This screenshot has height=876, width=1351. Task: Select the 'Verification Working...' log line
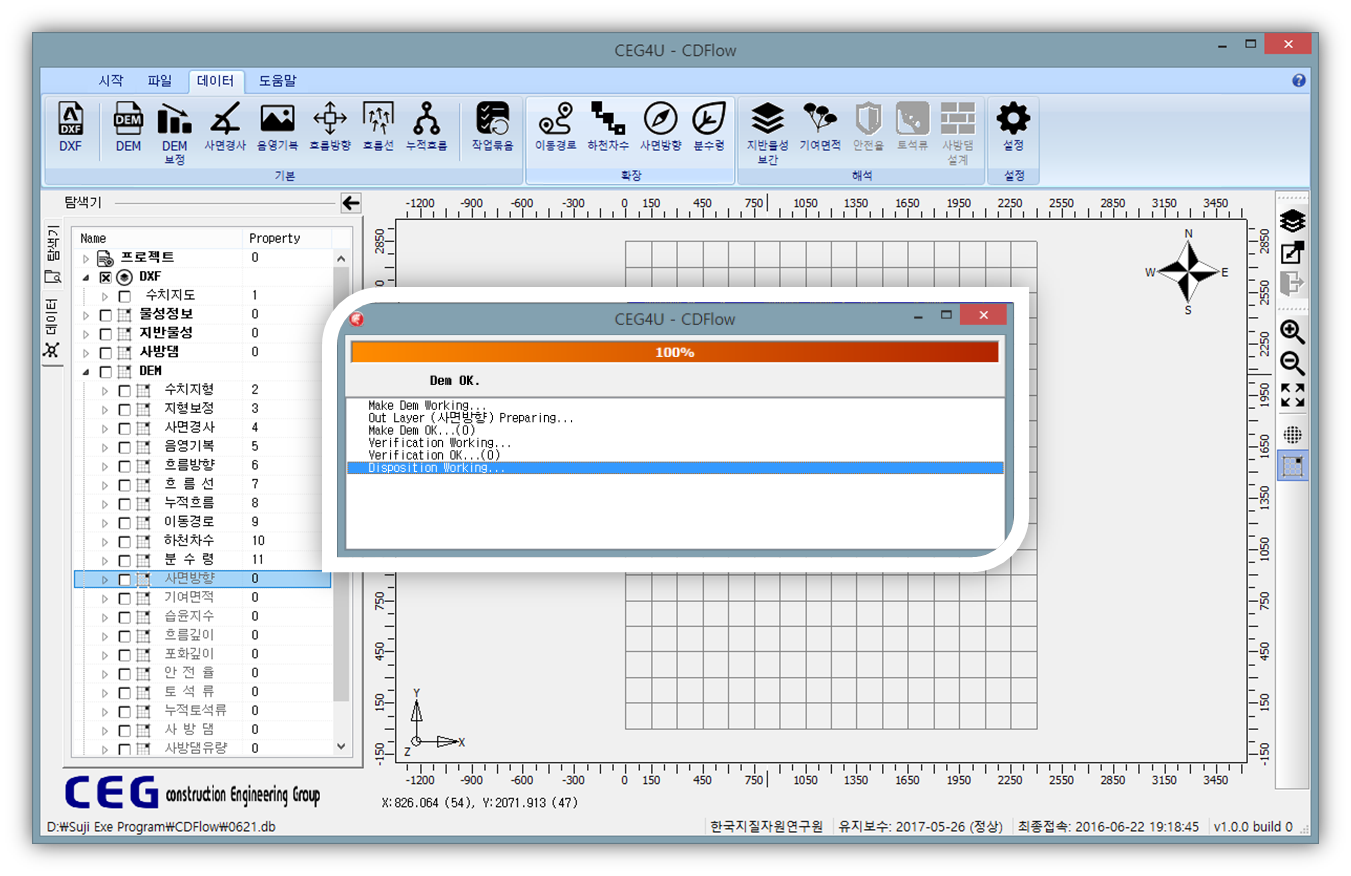coord(674,442)
